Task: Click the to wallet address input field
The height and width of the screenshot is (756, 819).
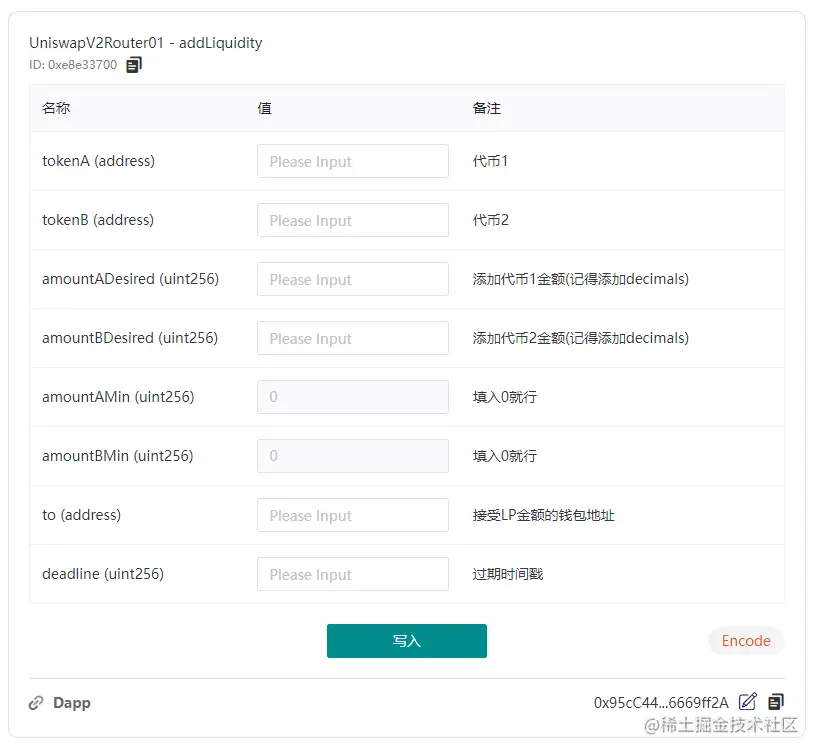Action: click(x=352, y=515)
